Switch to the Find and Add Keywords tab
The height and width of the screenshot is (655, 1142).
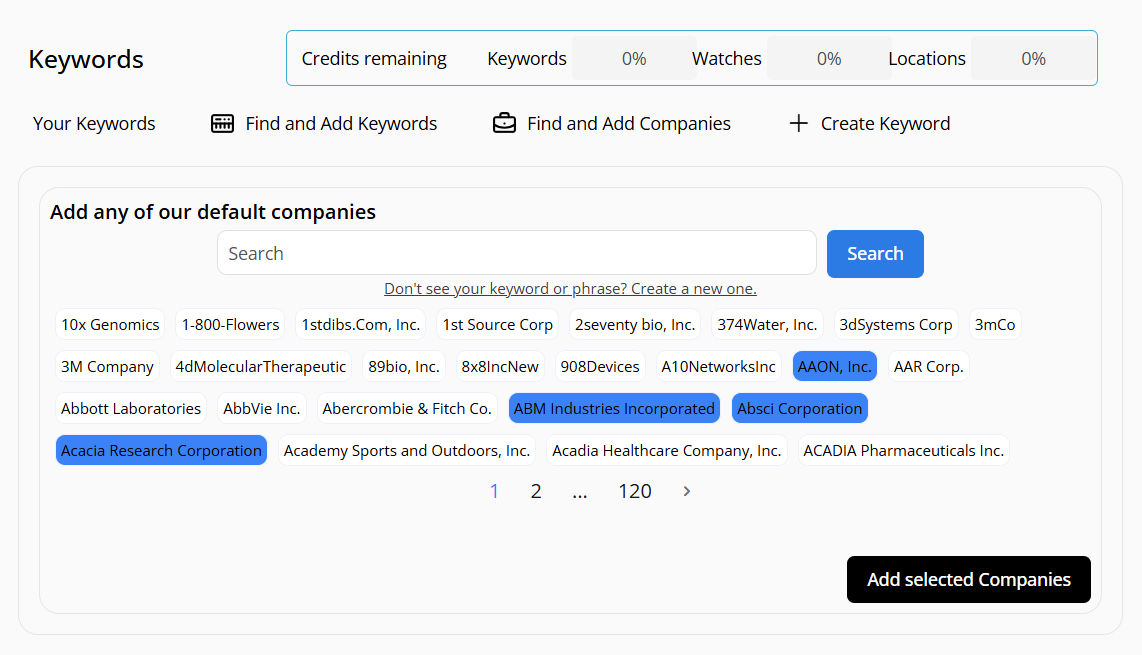click(x=341, y=124)
